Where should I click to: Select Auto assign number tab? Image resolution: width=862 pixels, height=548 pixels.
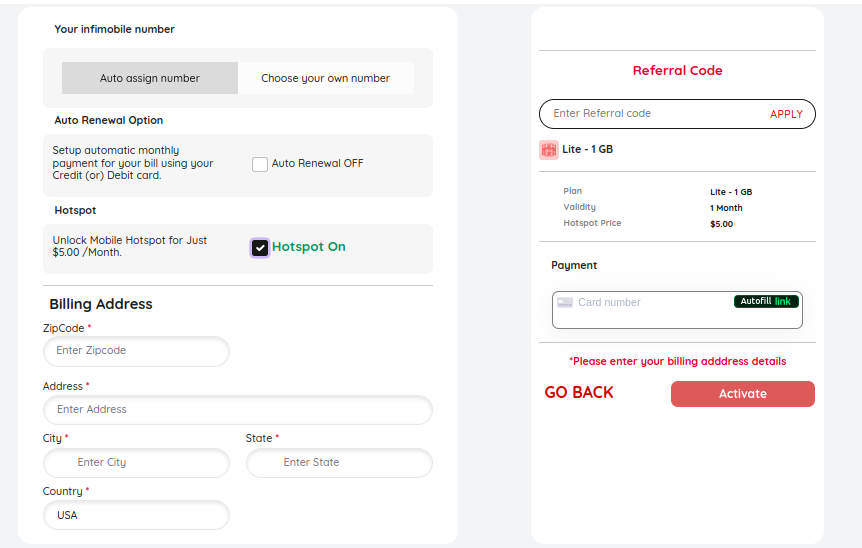[x=150, y=78]
